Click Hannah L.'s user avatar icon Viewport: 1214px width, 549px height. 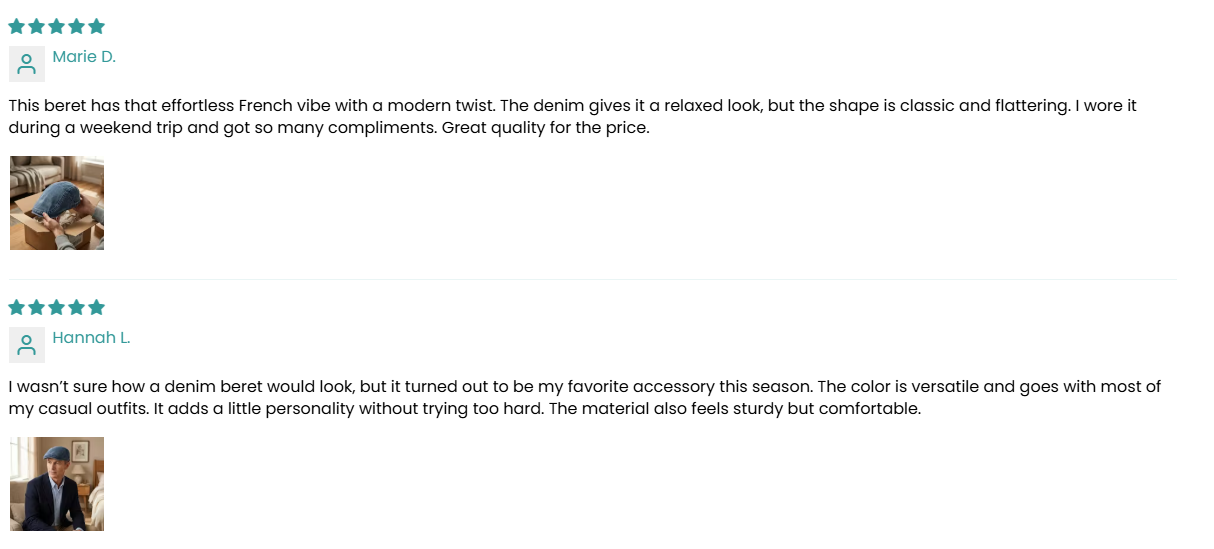tap(27, 345)
